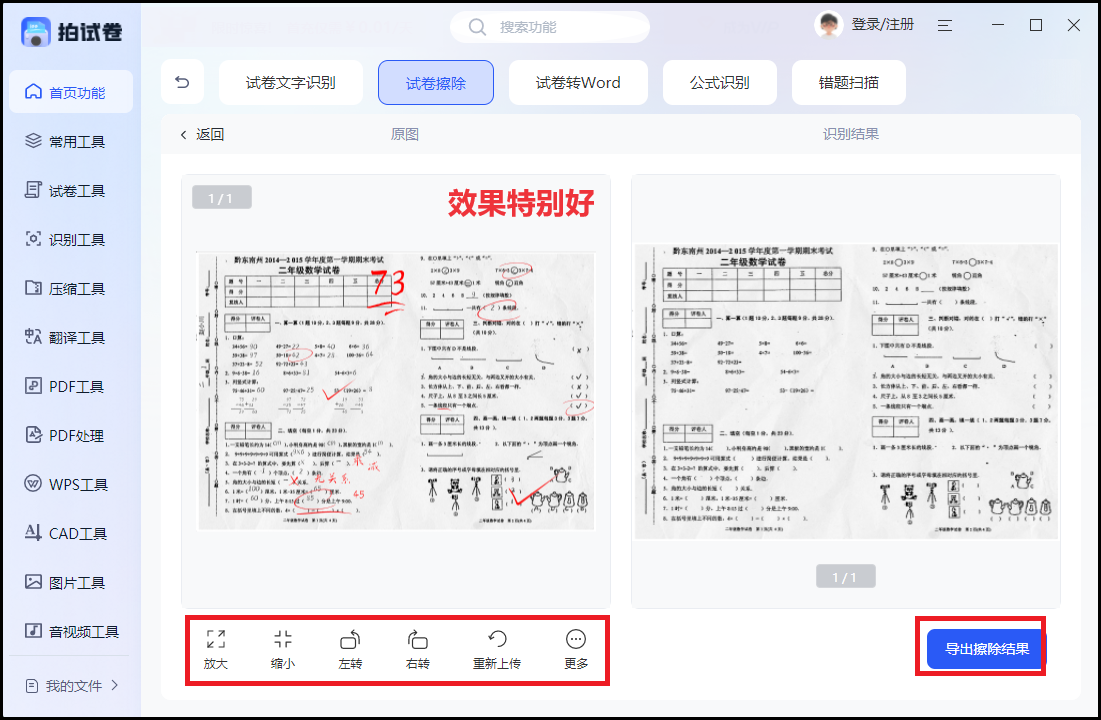Viewport: 1101px width, 720px height.
Task: Click the 搜索功能 search input field
Action: point(550,27)
